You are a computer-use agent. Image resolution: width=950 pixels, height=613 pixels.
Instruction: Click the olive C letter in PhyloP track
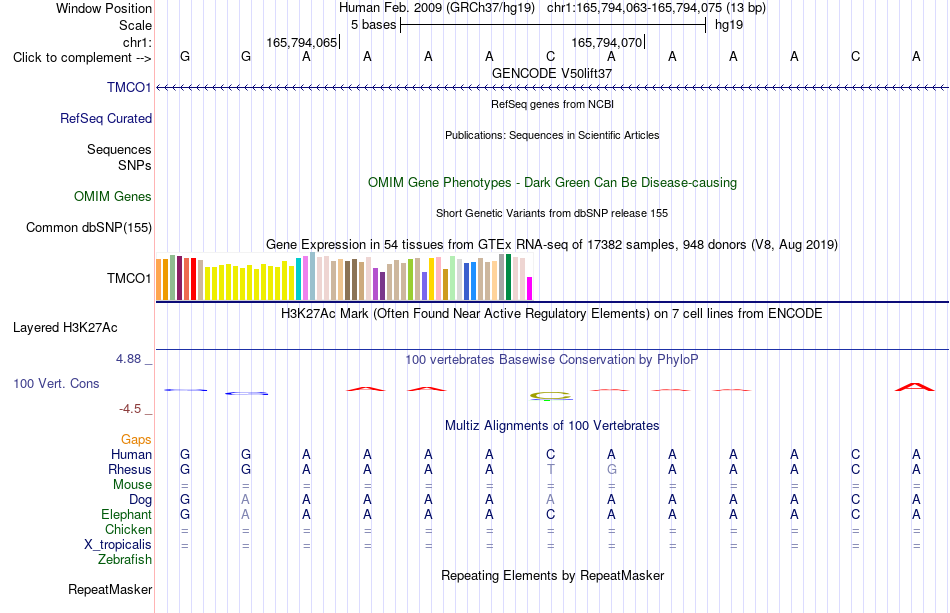[550, 396]
